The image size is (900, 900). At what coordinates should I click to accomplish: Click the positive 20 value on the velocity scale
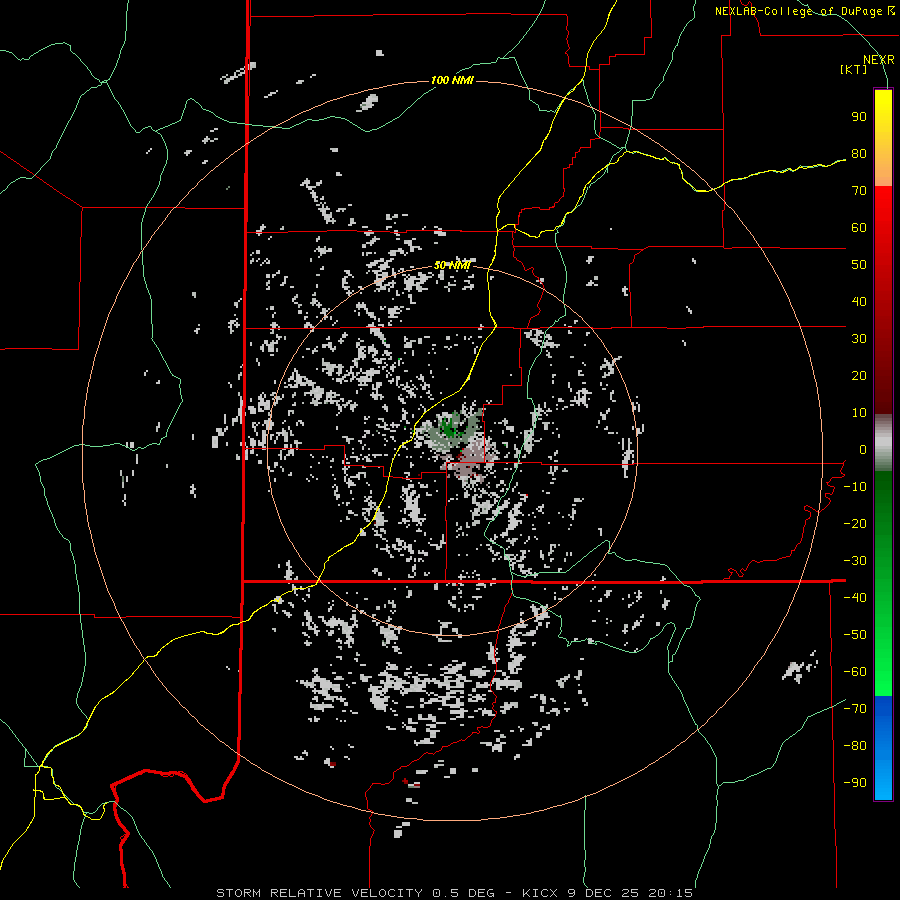[x=859, y=376]
